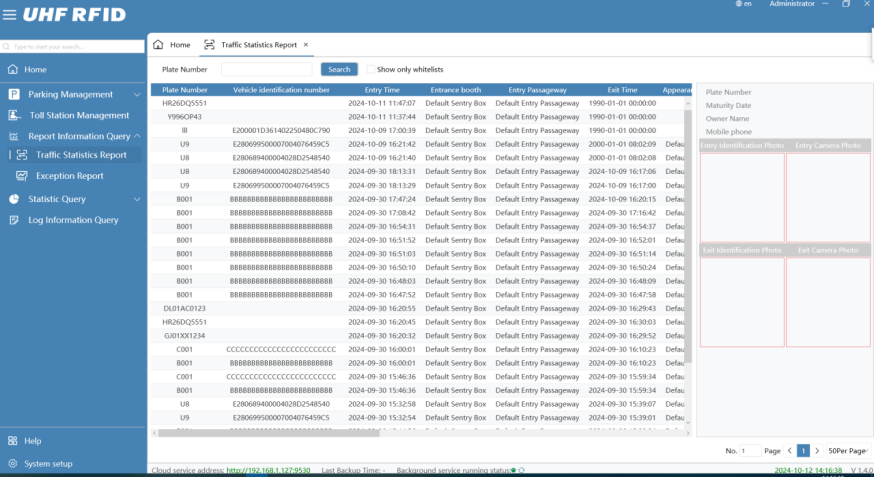Open the cloud service address link

268,470
